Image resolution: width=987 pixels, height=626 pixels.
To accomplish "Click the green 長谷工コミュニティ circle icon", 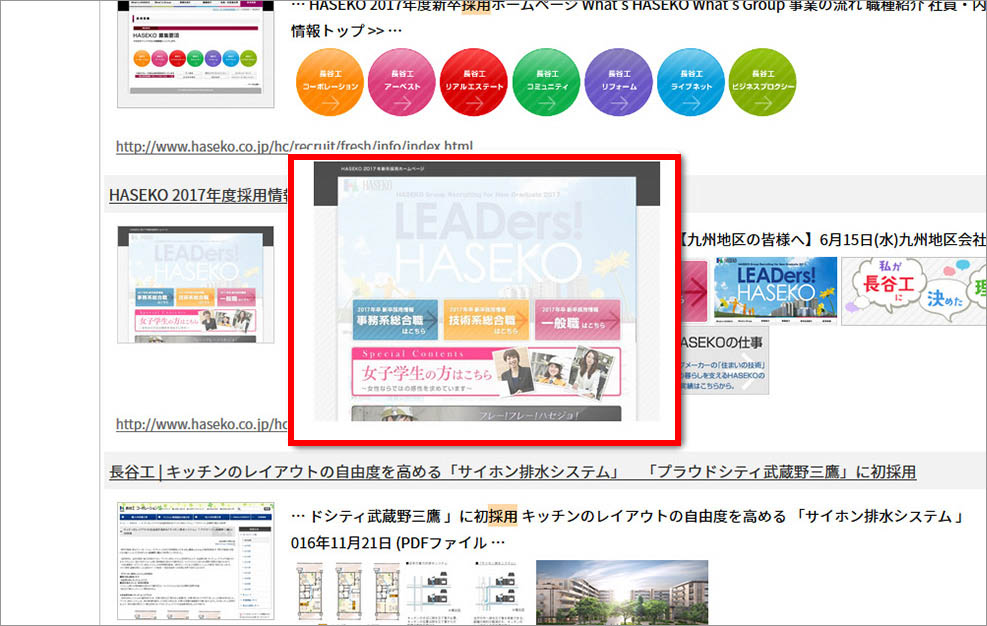I will click(x=546, y=83).
